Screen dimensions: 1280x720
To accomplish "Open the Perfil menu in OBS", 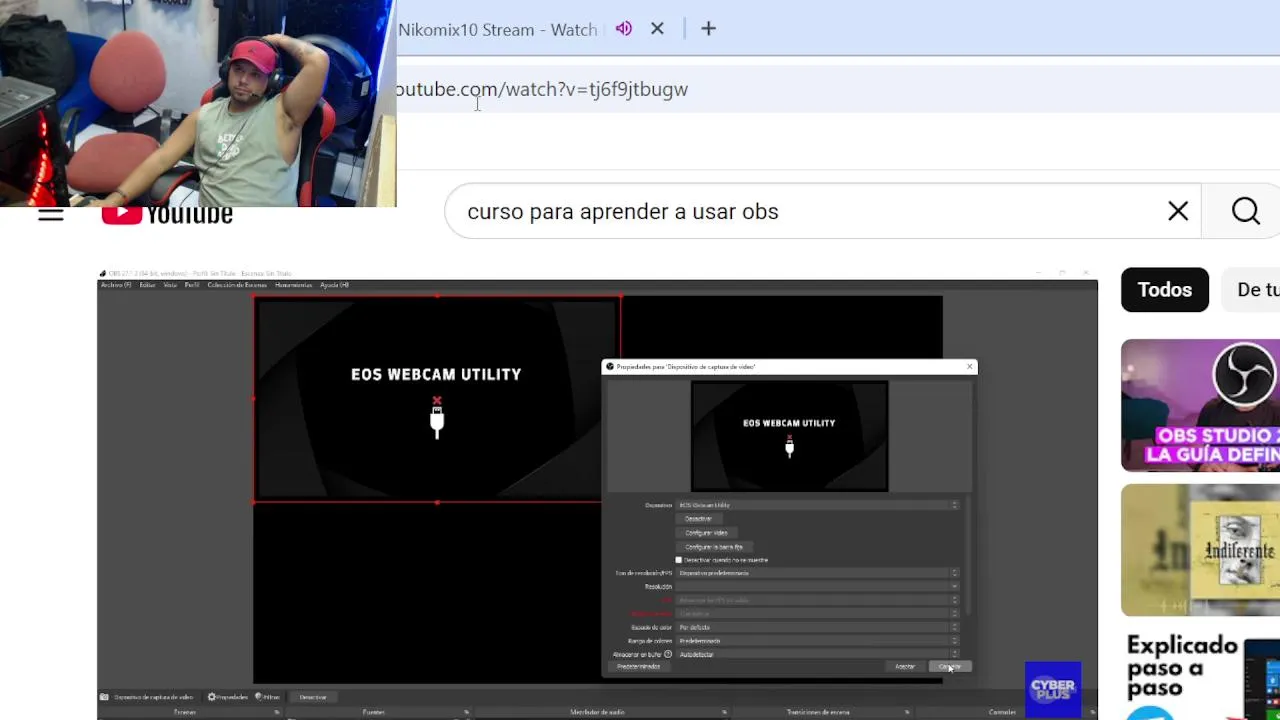I will (x=192, y=285).
